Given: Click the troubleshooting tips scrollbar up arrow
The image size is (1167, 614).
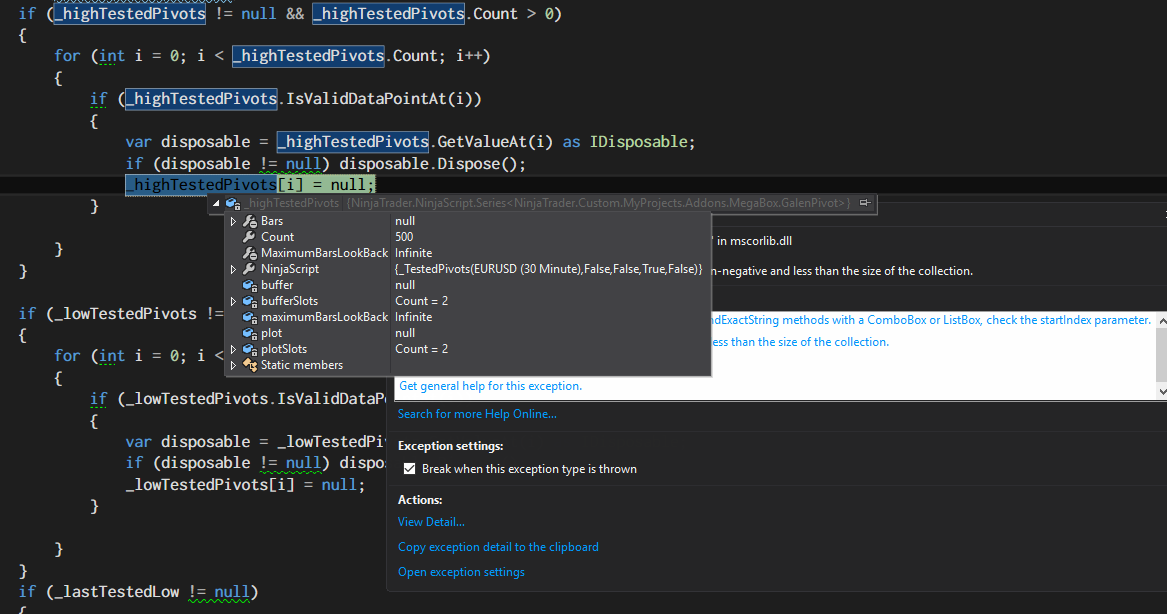Looking at the screenshot, I should pyautogui.click(x=1162, y=319).
